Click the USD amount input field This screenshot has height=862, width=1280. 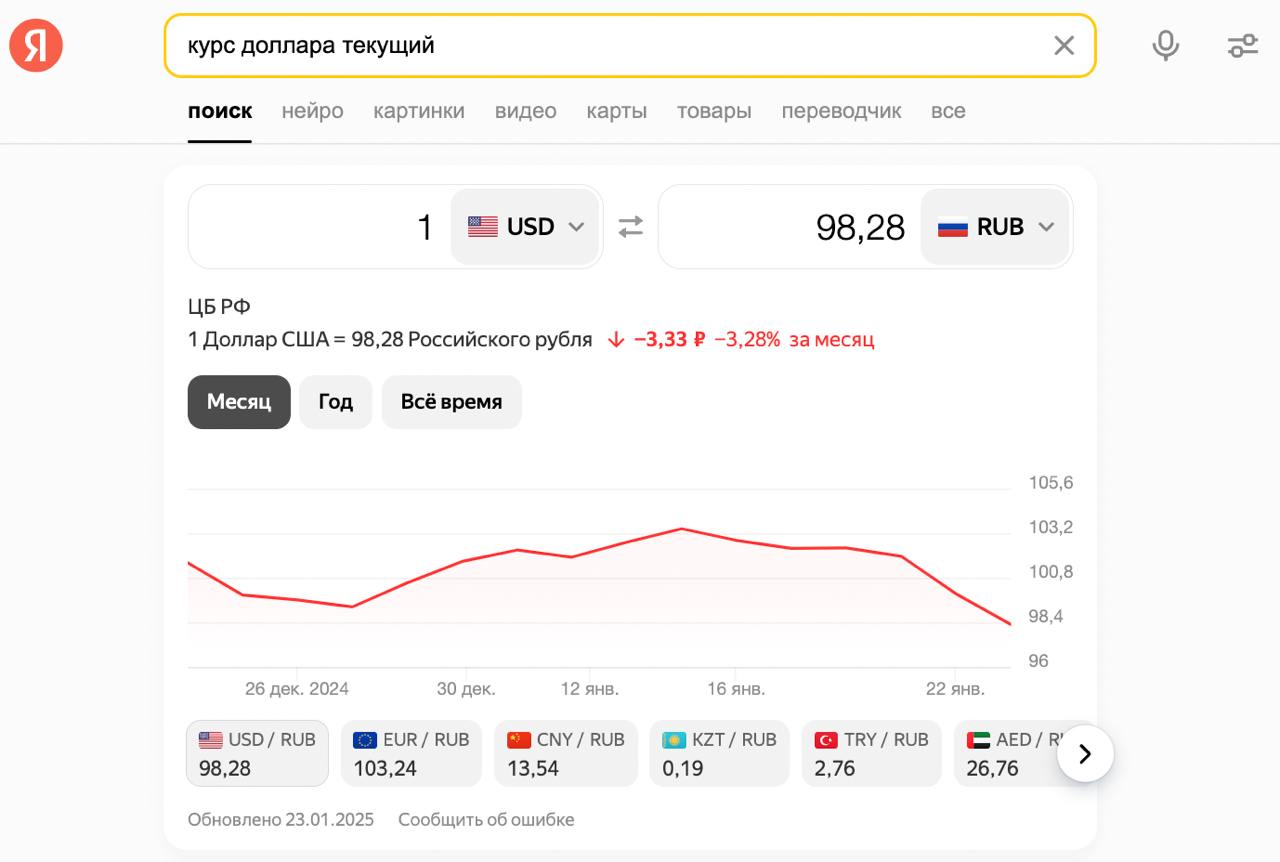320,227
